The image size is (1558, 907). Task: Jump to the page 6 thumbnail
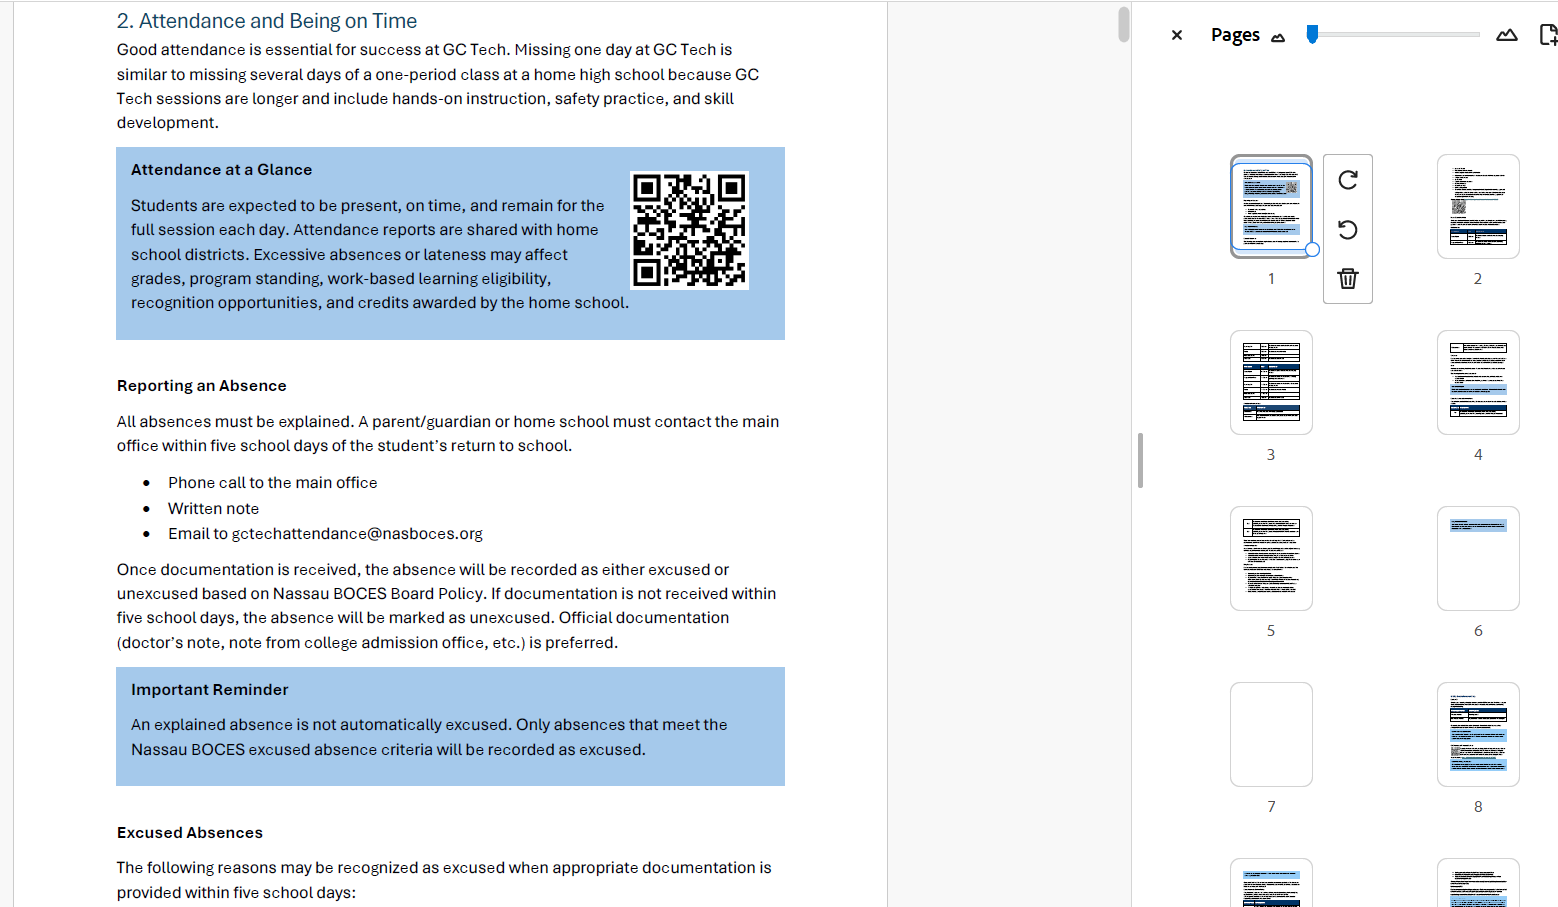1478,558
